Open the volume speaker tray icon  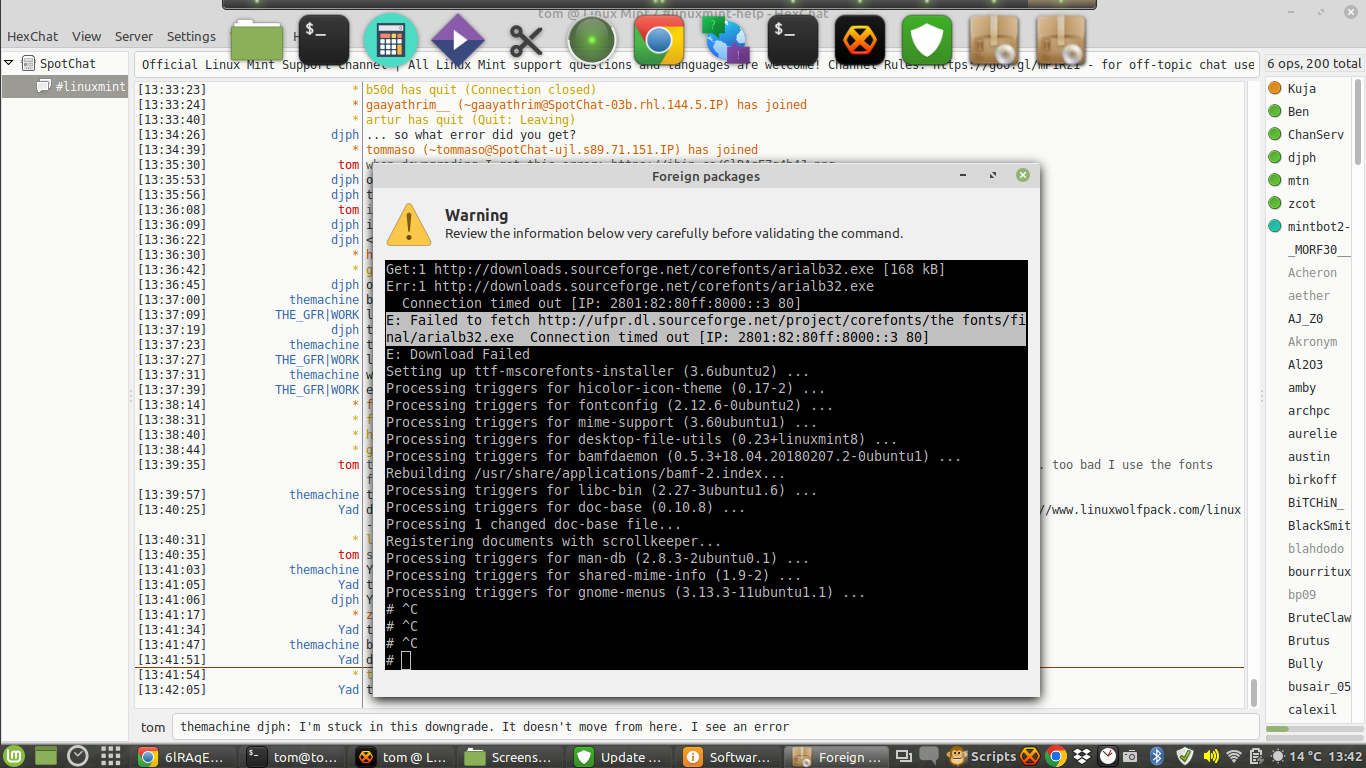1210,756
